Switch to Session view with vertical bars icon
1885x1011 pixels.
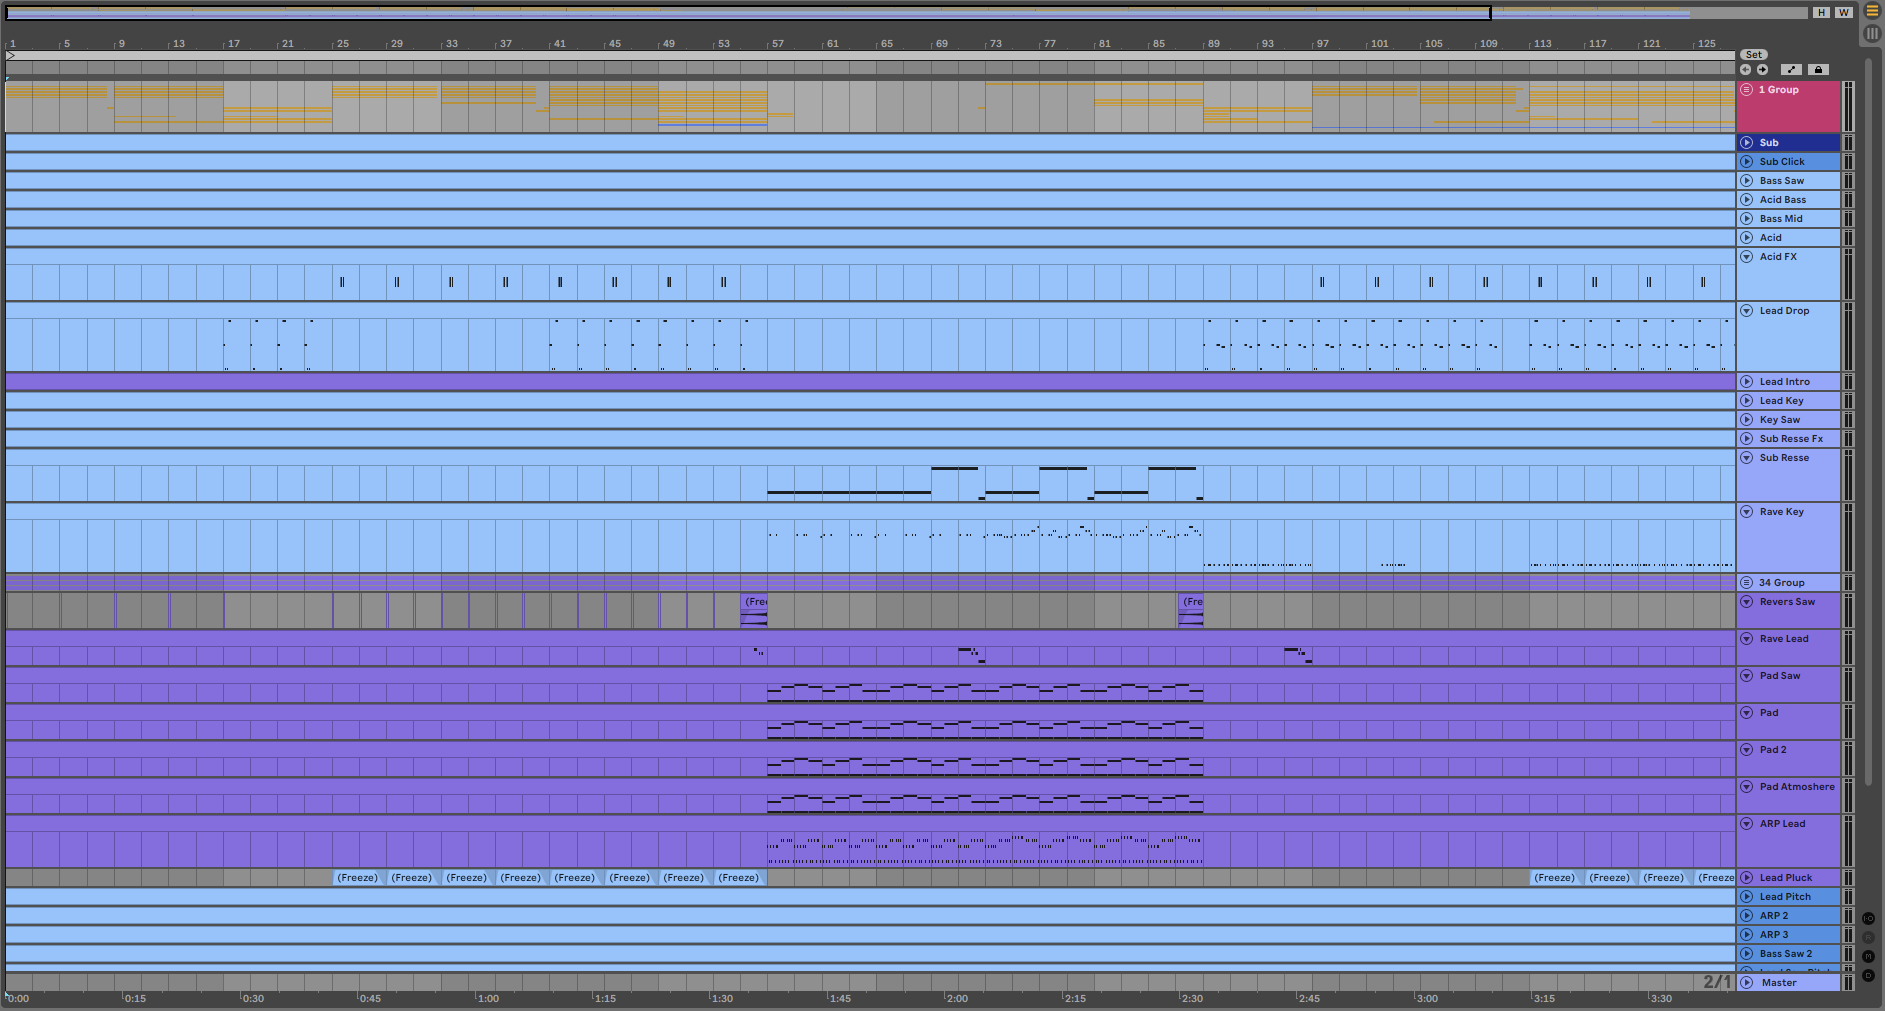point(1872,33)
